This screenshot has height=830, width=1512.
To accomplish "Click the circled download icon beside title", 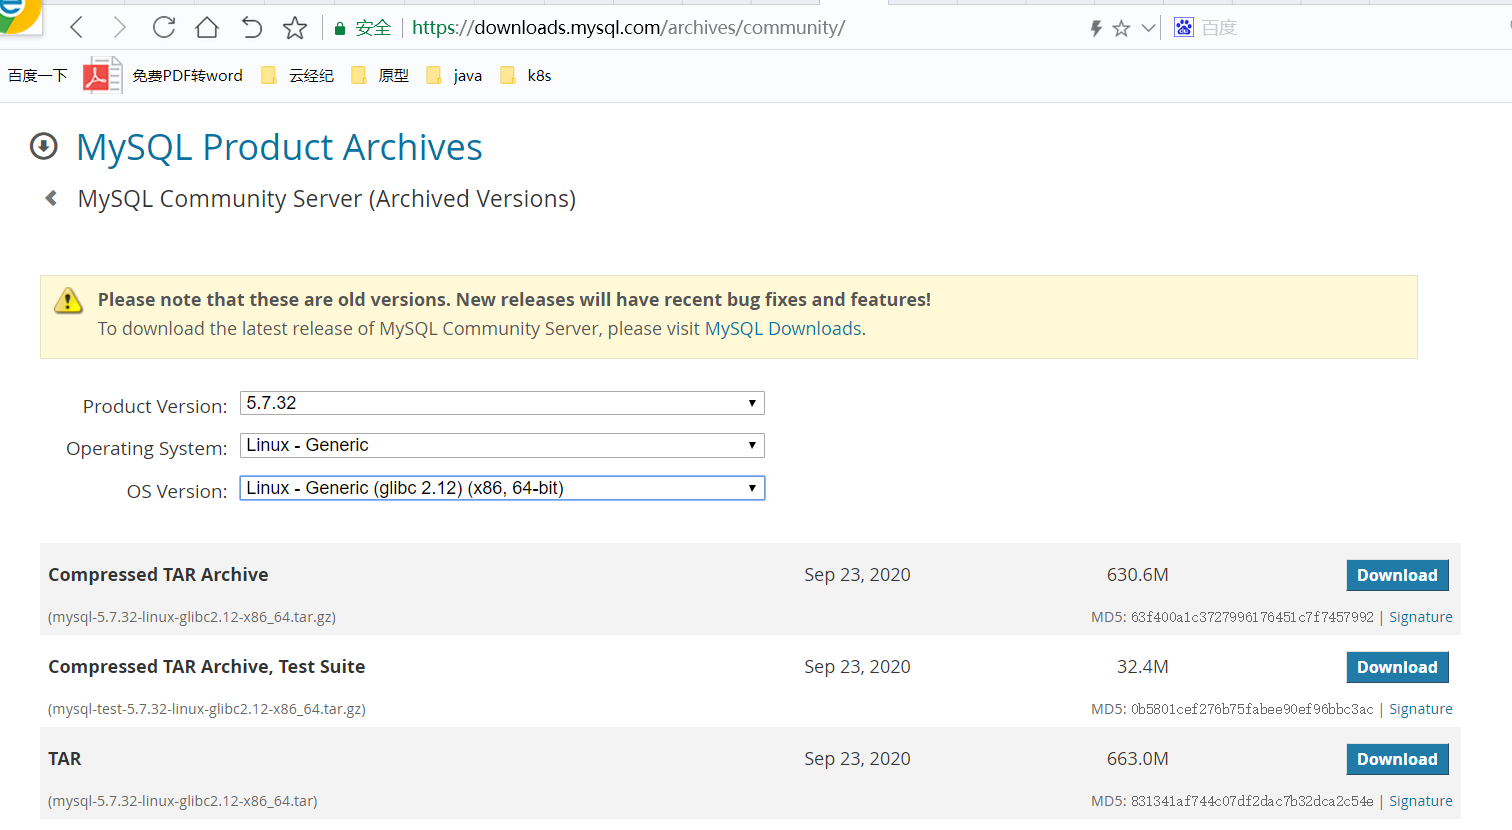I will coord(44,147).
